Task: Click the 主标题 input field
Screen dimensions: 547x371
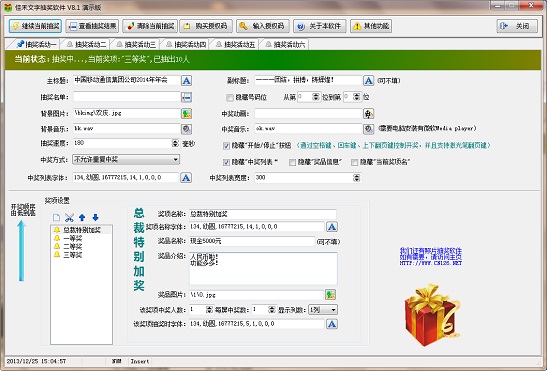Action: [127, 80]
